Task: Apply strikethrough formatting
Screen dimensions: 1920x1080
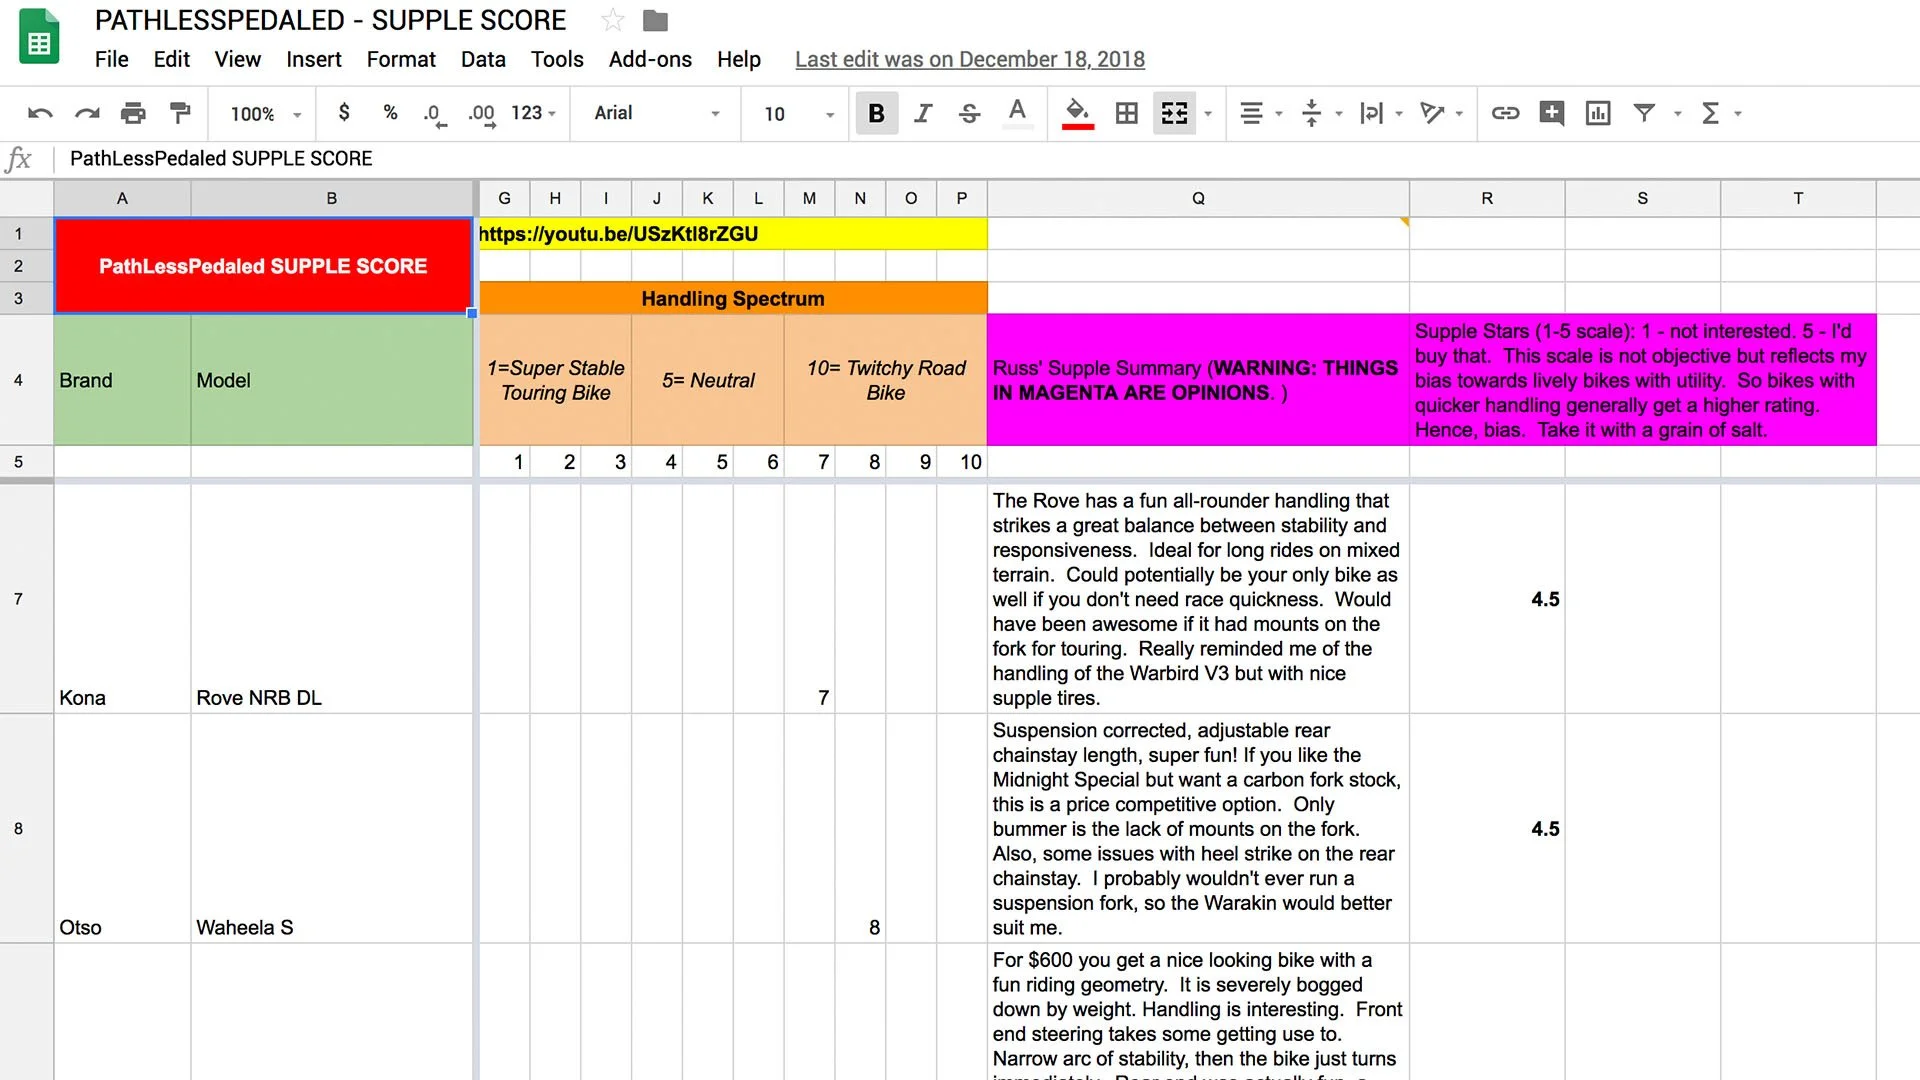Action: [969, 113]
